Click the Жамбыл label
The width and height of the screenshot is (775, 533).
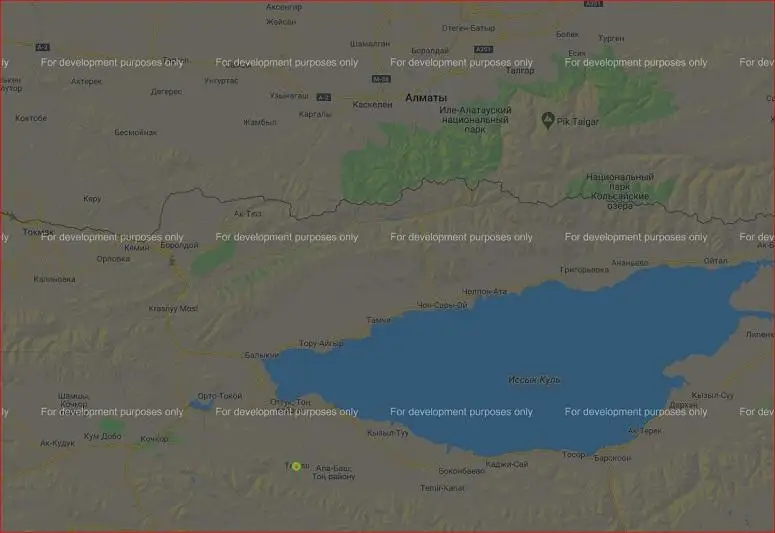point(259,122)
